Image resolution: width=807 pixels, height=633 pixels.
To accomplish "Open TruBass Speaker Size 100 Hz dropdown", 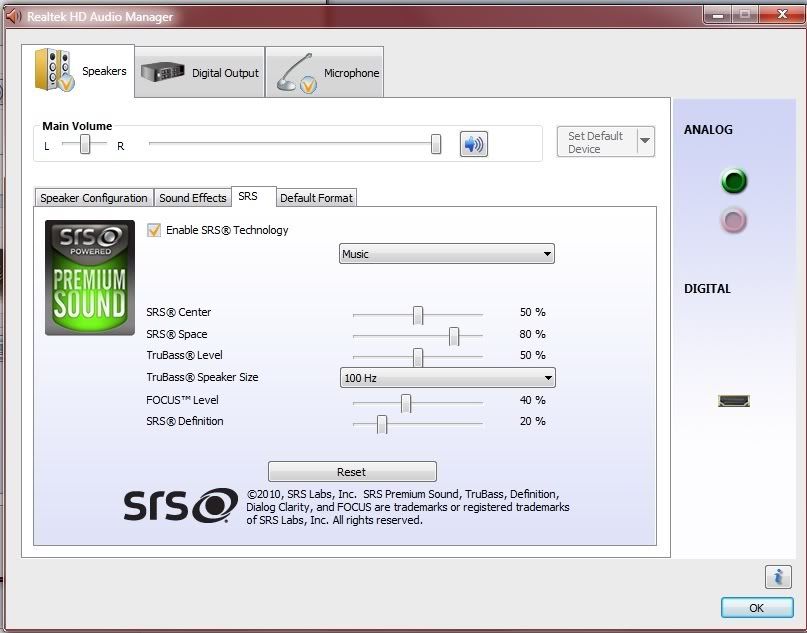I will pos(448,378).
